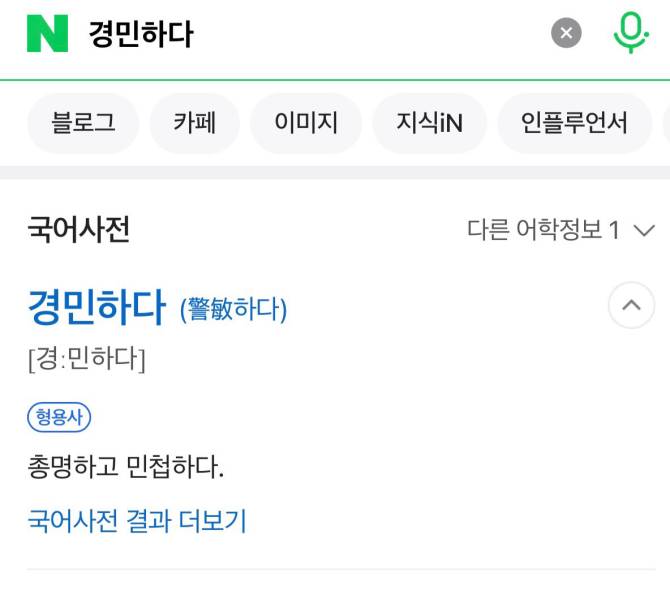Click the pronunciation guide [경:민하다]
The width and height of the screenshot is (670, 590).
[87, 359]
